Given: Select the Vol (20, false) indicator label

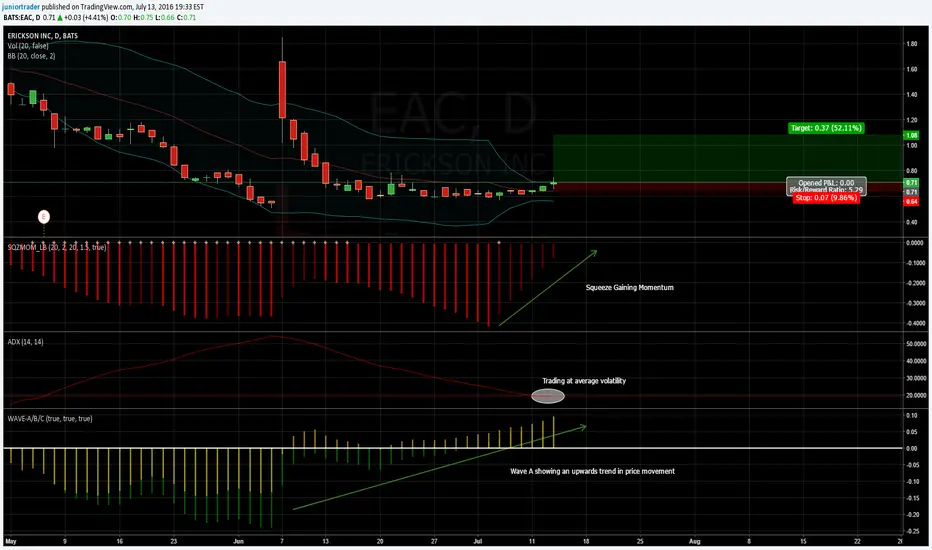Looking at the screenshot, I should coord(28,46).
